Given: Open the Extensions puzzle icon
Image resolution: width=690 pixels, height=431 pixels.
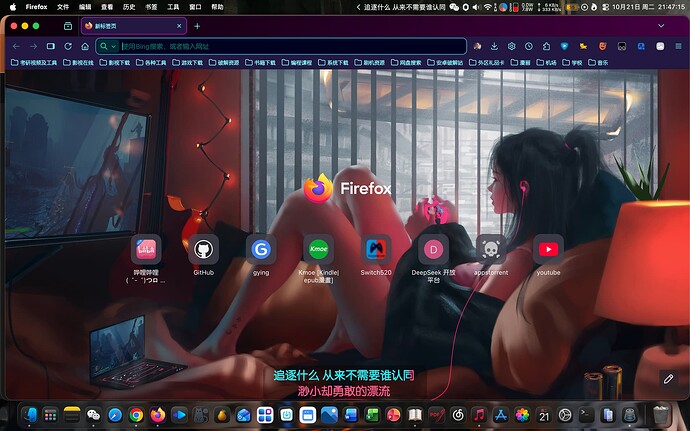Looking at the screenshot, I should tap(546, 46).
